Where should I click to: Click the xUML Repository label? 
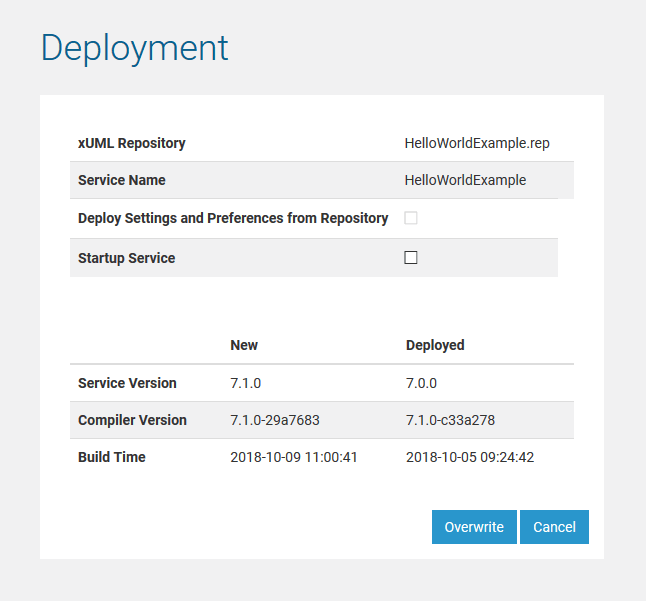click(132, 143)
